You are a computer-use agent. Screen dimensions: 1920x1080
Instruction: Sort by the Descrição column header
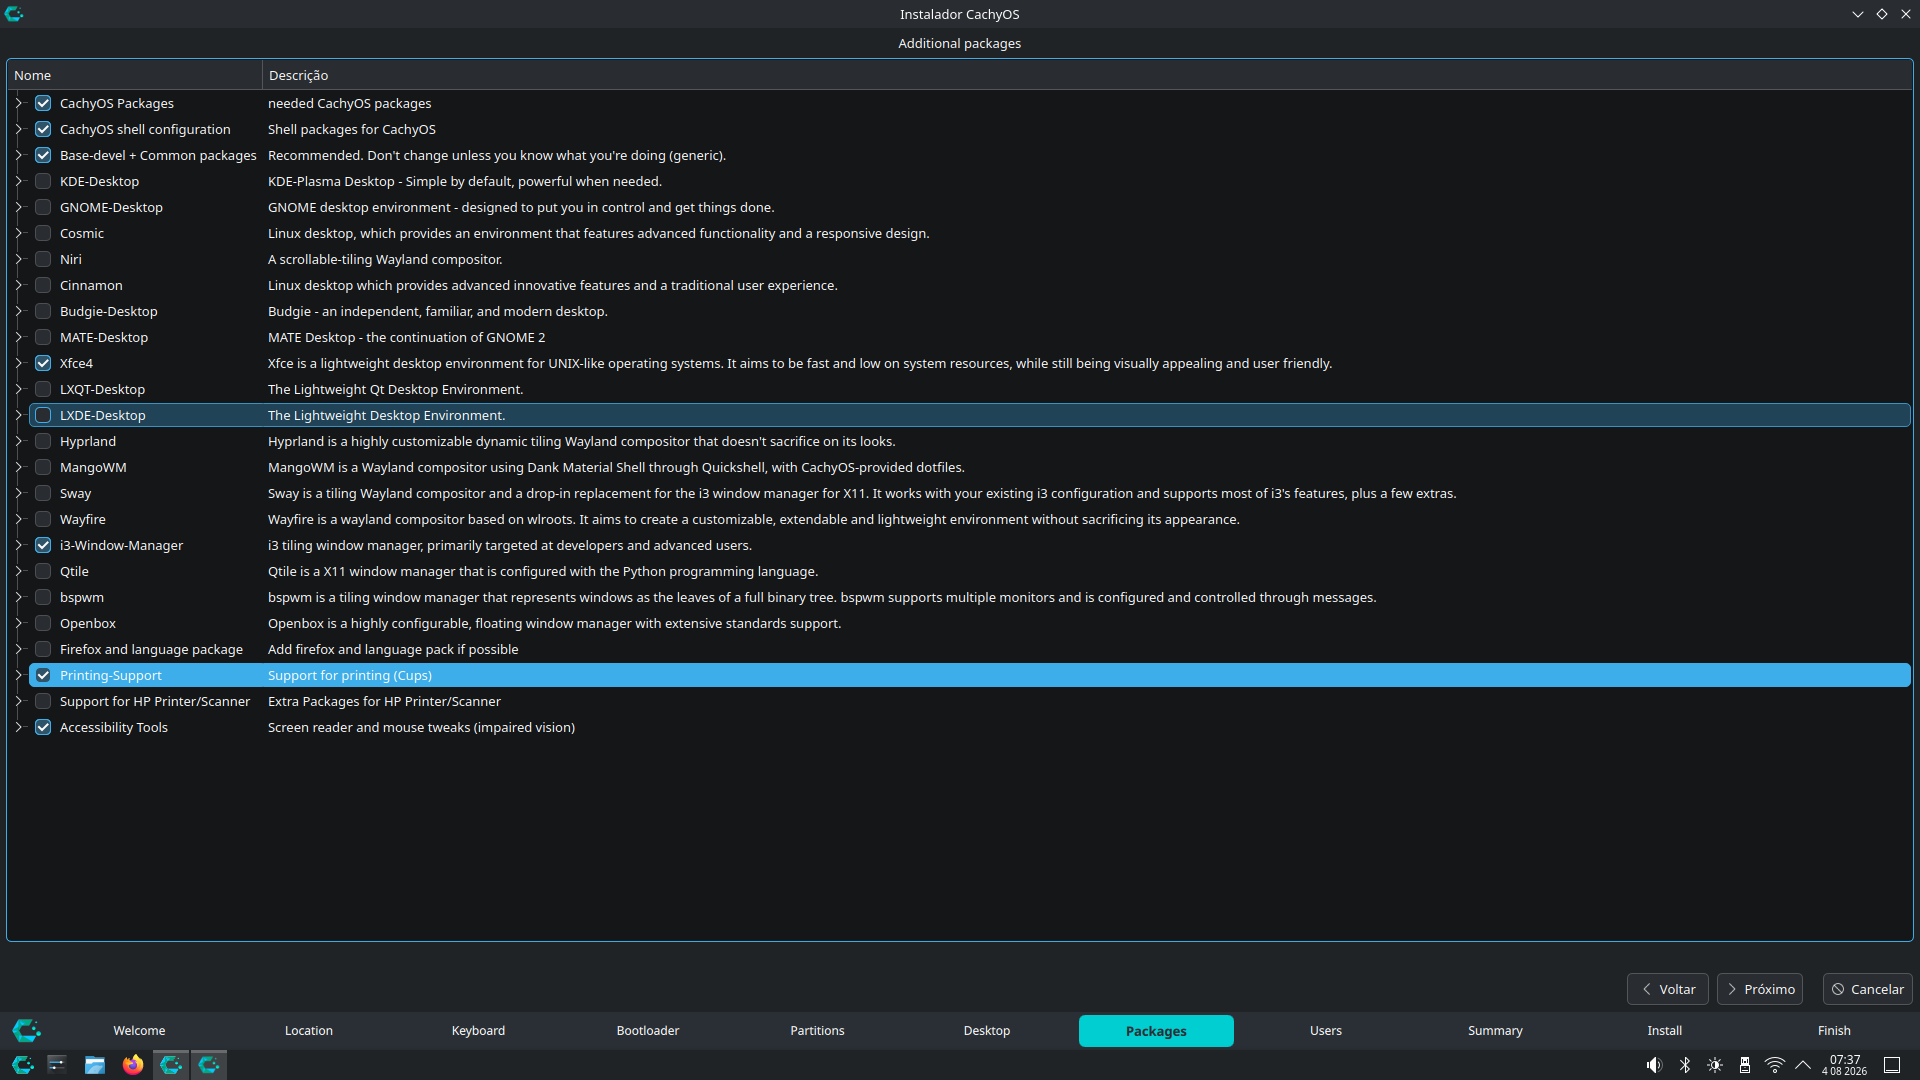click(x=1088, y=75)
